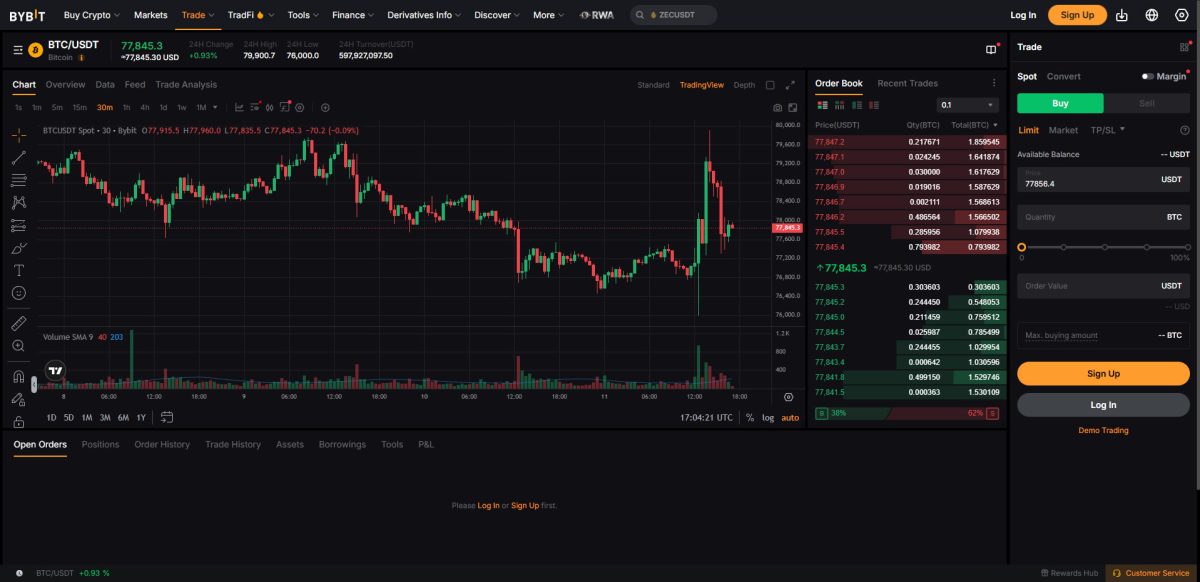Select the trend line drawing tool
The image size is (1200, 582).
[x=19, y=158]
